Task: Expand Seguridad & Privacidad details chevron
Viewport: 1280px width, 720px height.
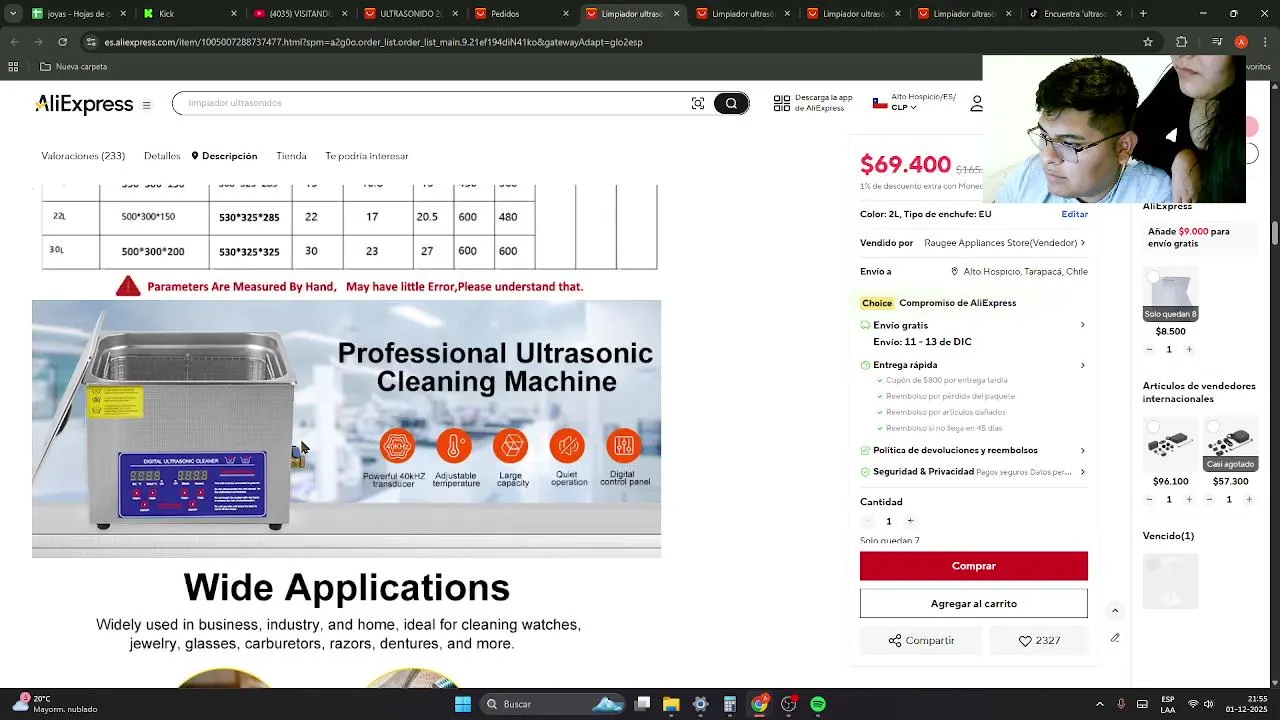Action: pos(1082,472)
